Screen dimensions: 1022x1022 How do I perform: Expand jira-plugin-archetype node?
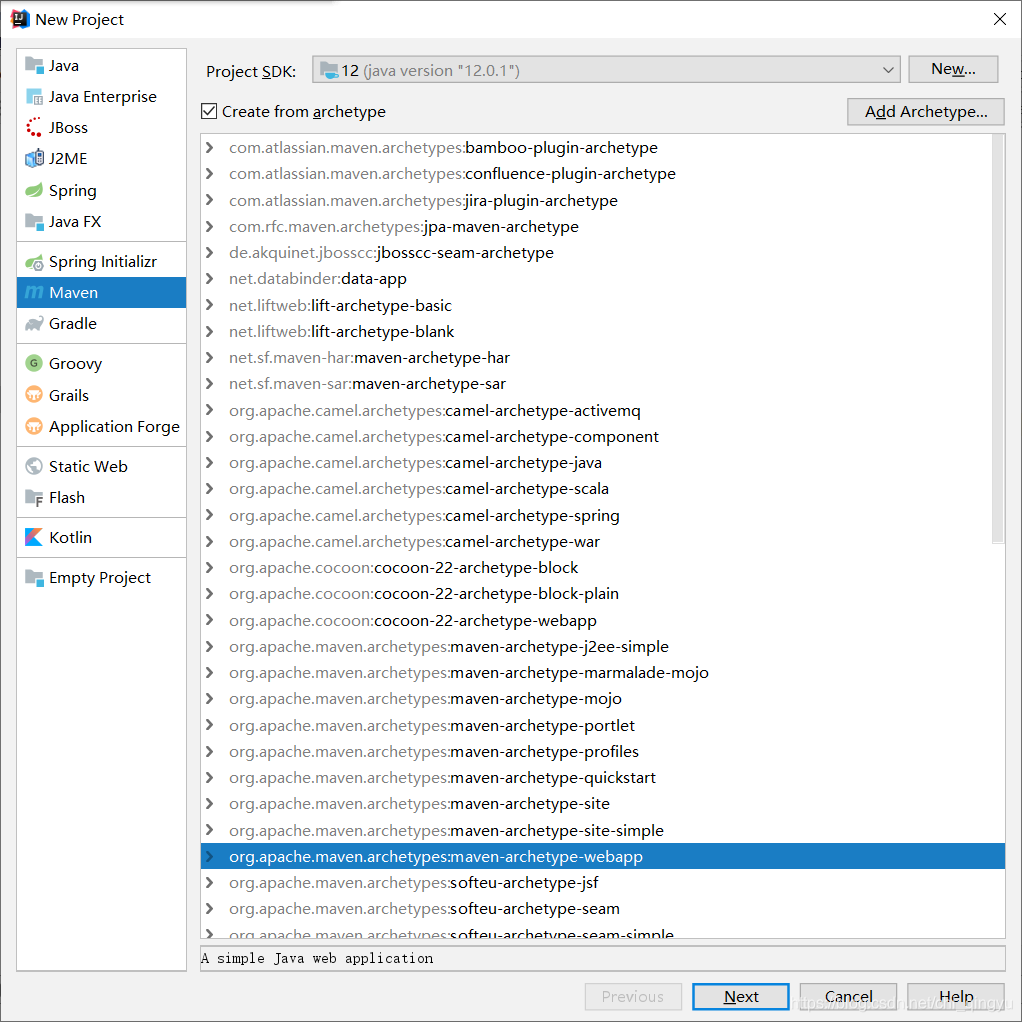point(209,201)
